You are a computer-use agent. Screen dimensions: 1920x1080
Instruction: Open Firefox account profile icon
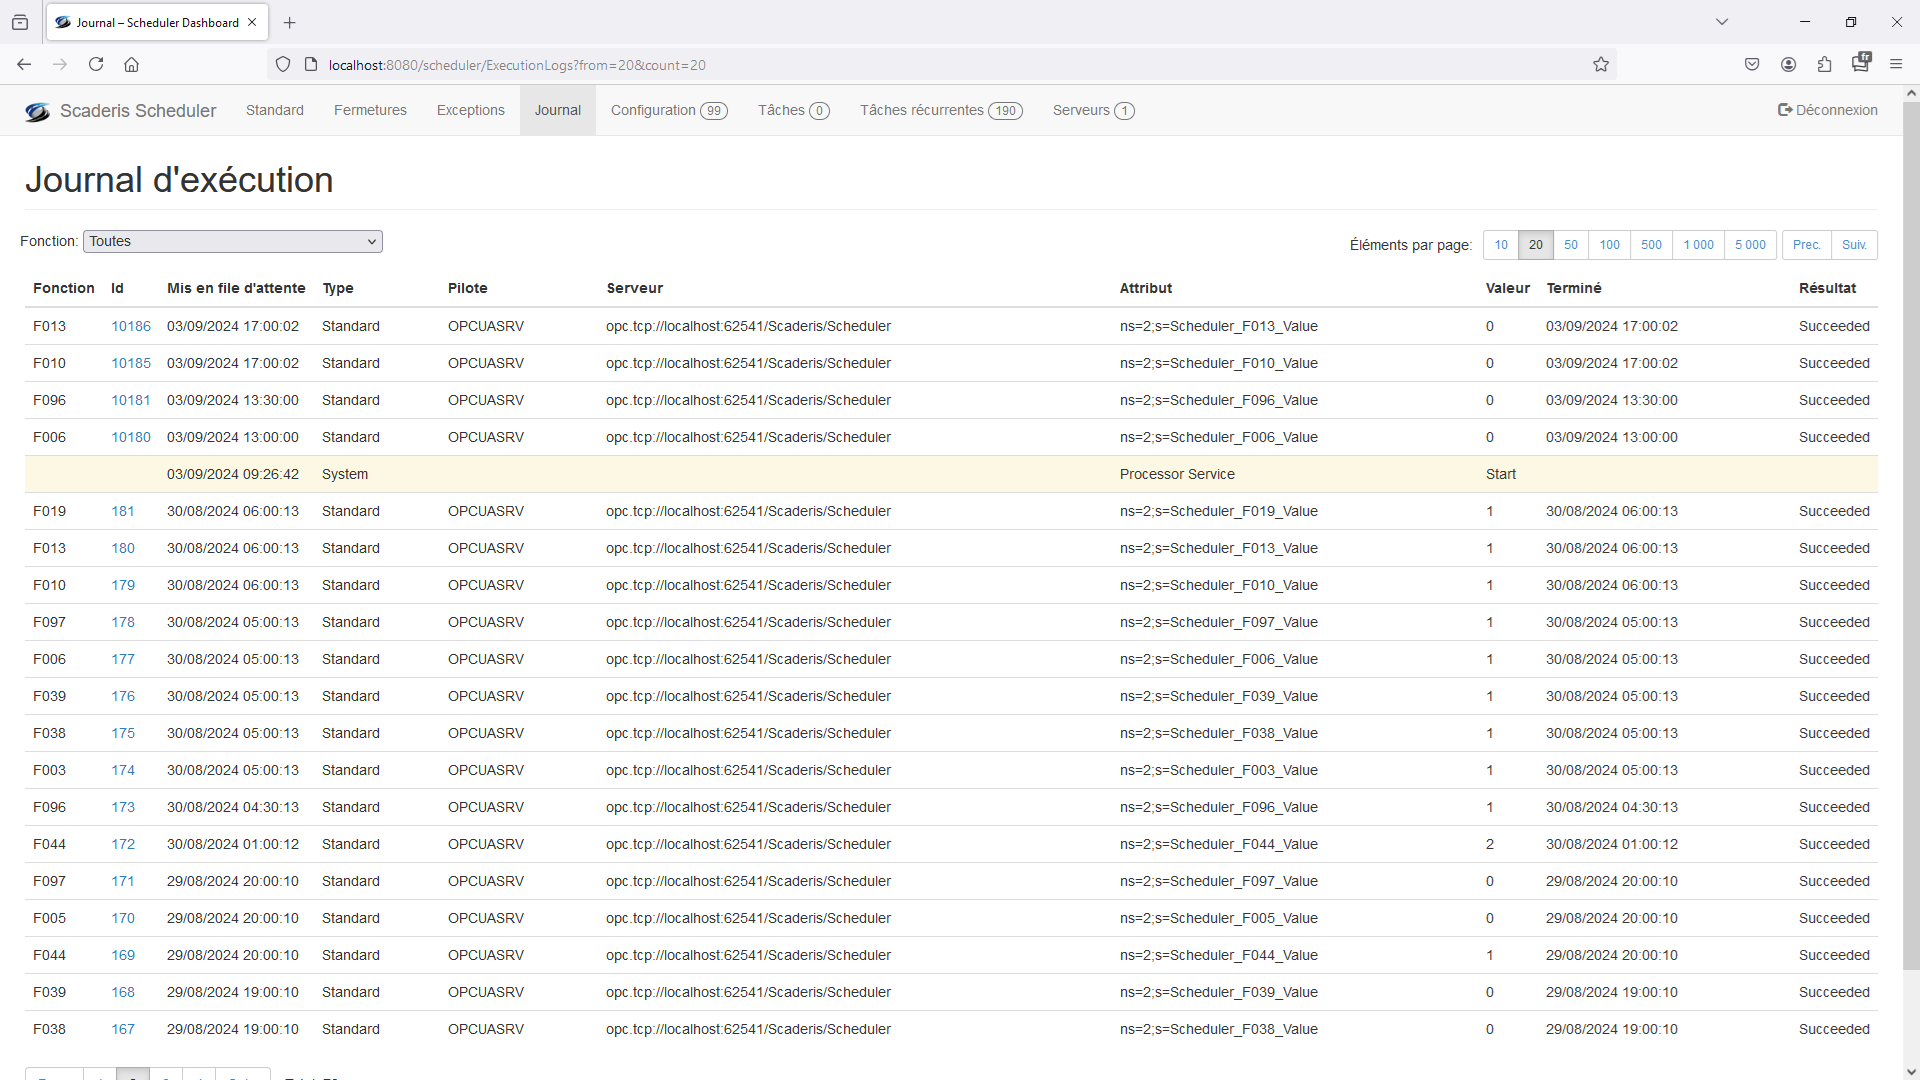pyautogui.click(x=1788, y=65)
